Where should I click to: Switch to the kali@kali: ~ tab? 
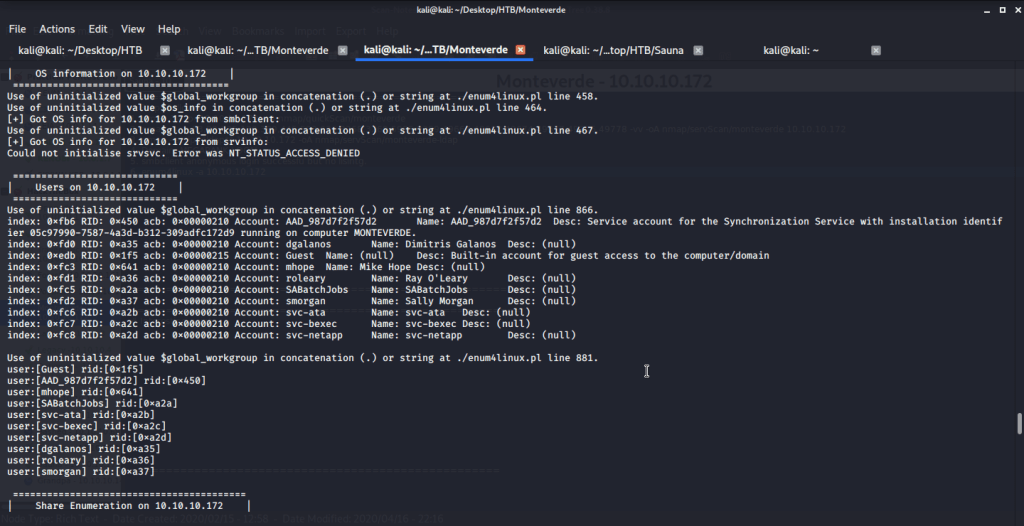coord(790,50)
